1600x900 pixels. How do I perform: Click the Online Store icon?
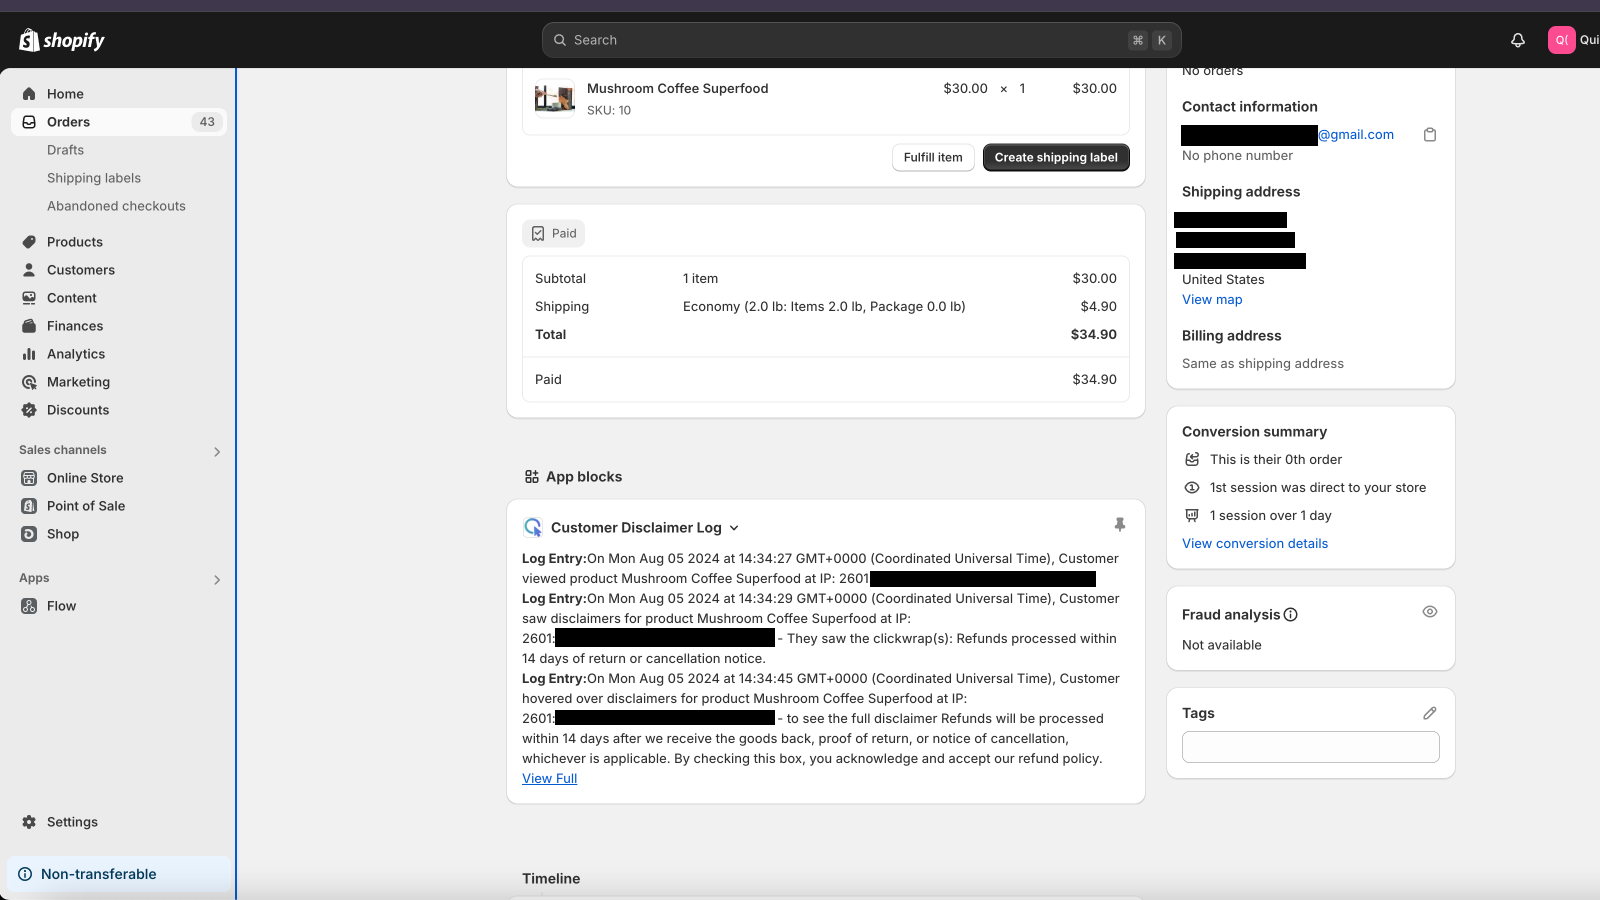tap(29, 478)
